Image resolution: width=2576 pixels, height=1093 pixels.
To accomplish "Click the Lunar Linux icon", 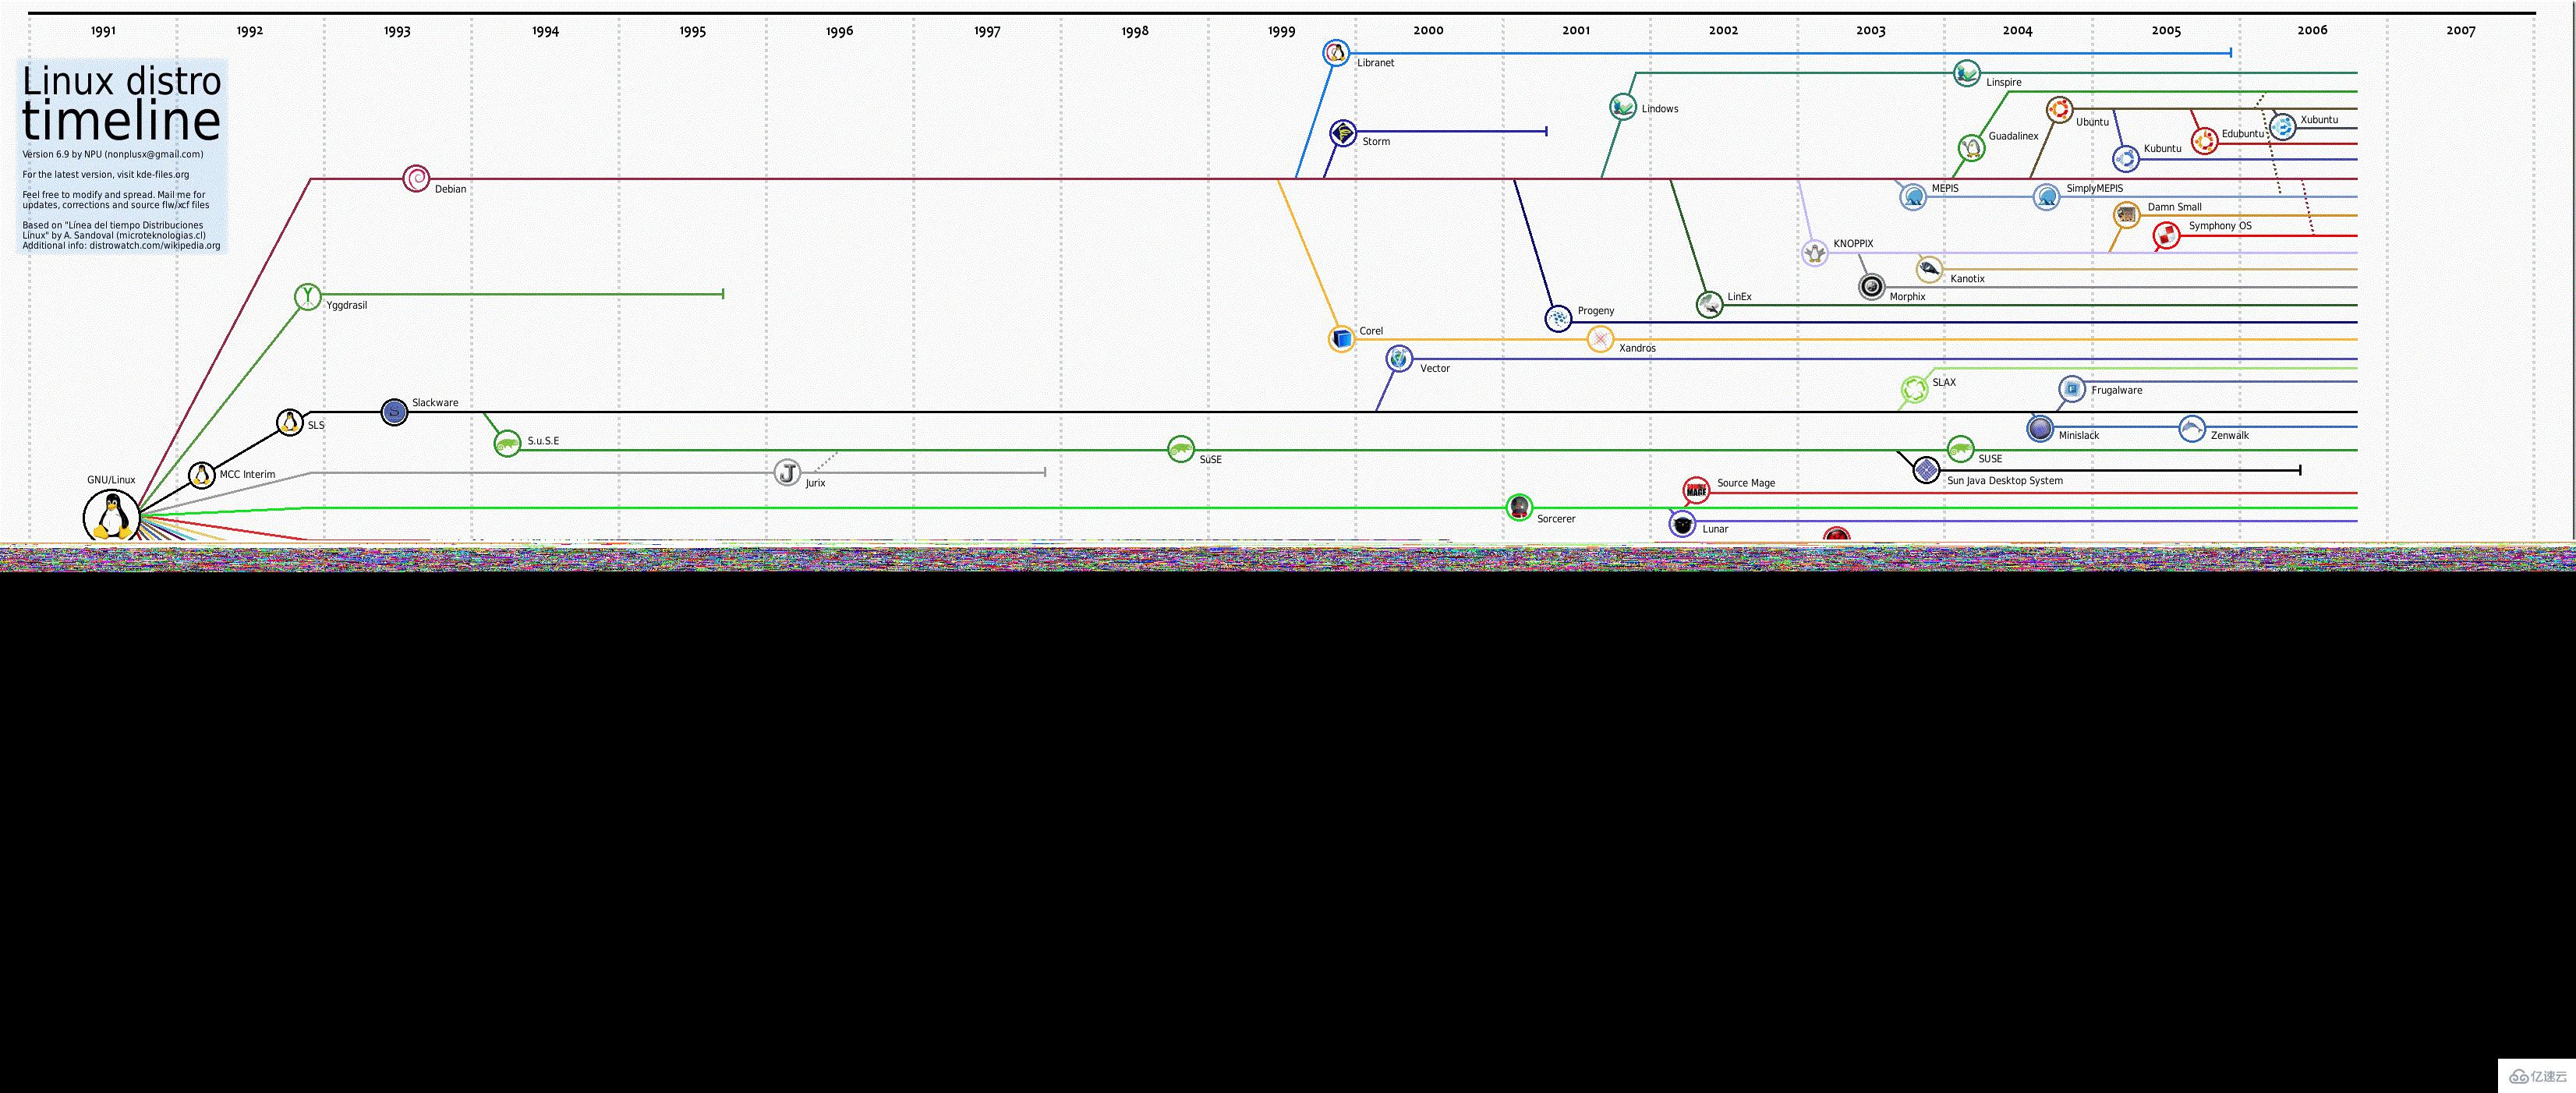I will [1683, 523].
